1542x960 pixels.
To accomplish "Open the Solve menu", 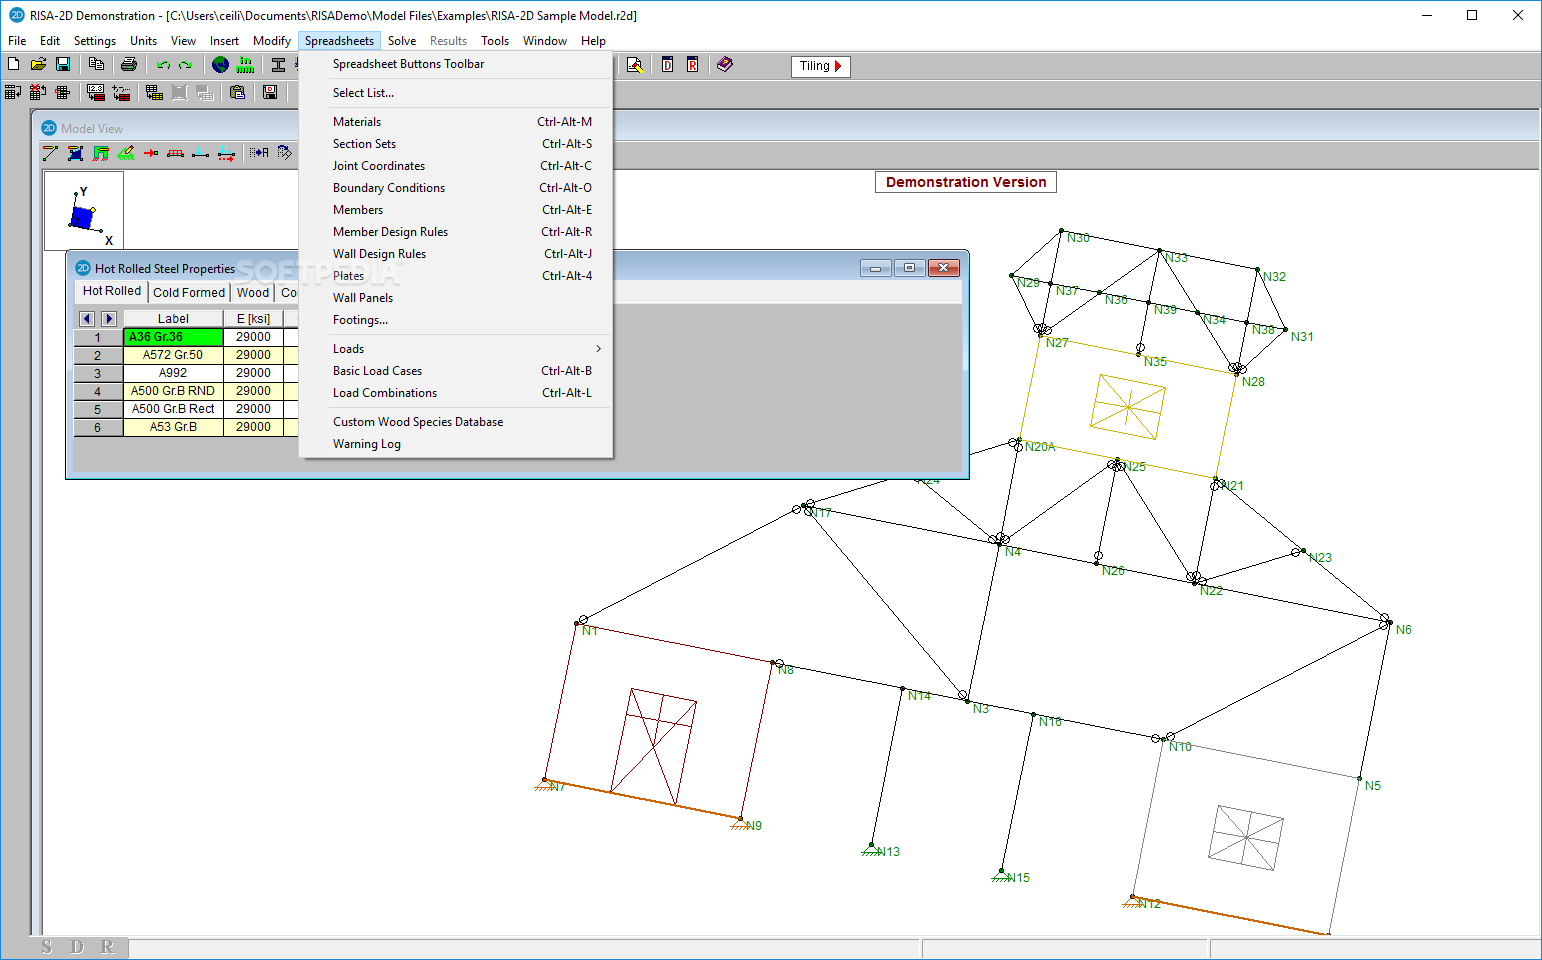I will [x=402, y=41].
